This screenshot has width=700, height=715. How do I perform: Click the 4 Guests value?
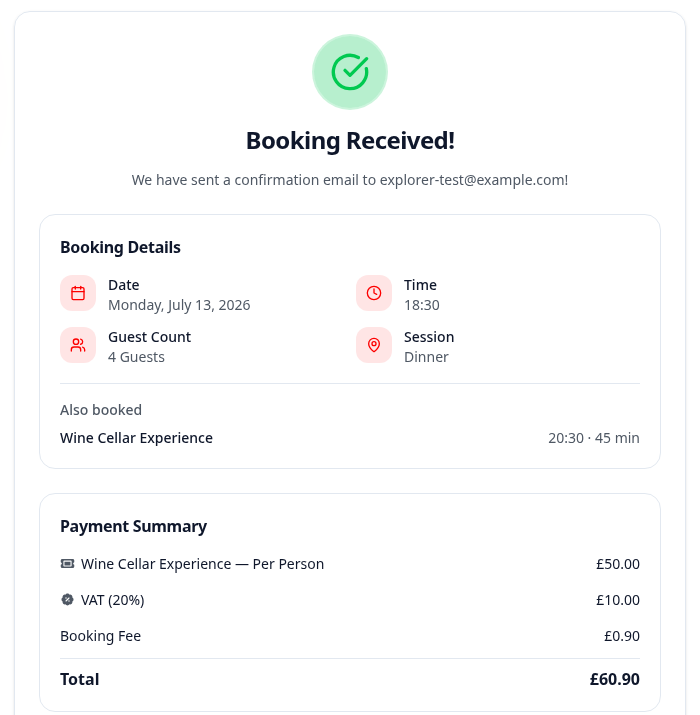click(x=136, y=357)
